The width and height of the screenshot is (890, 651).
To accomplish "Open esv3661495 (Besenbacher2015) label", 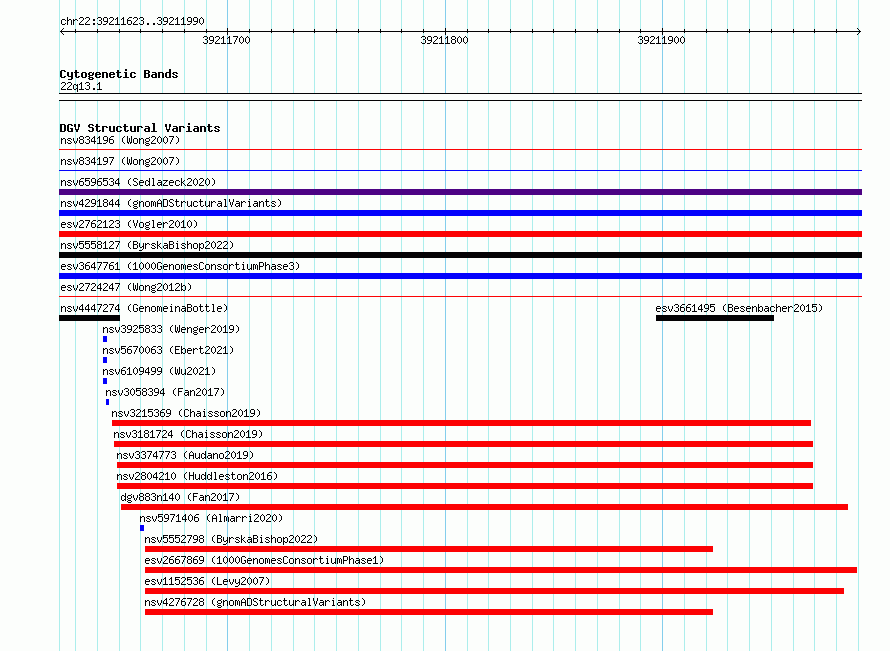I will (x=739, y=308).
